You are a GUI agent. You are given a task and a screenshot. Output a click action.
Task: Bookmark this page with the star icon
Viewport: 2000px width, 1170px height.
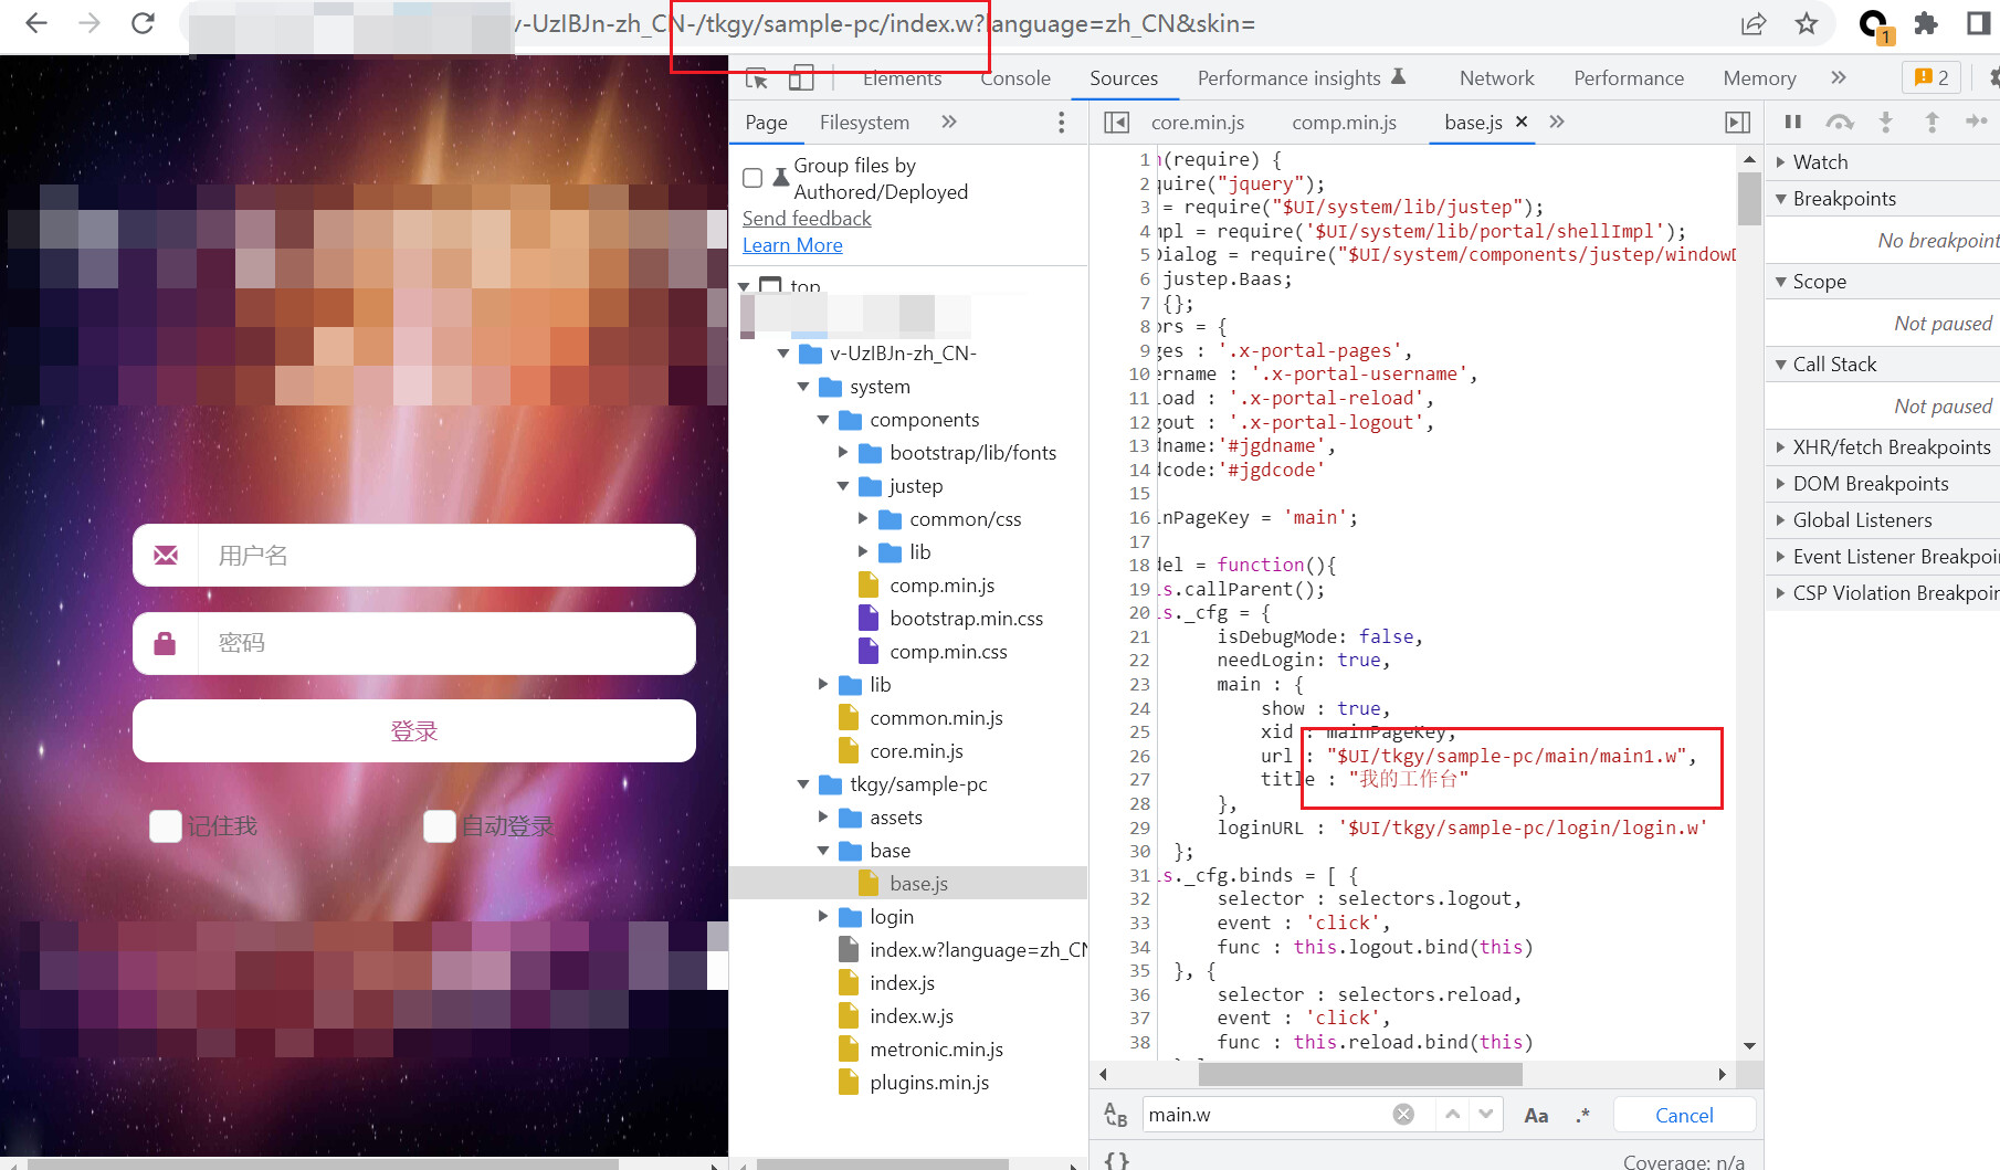point(1806,24)
